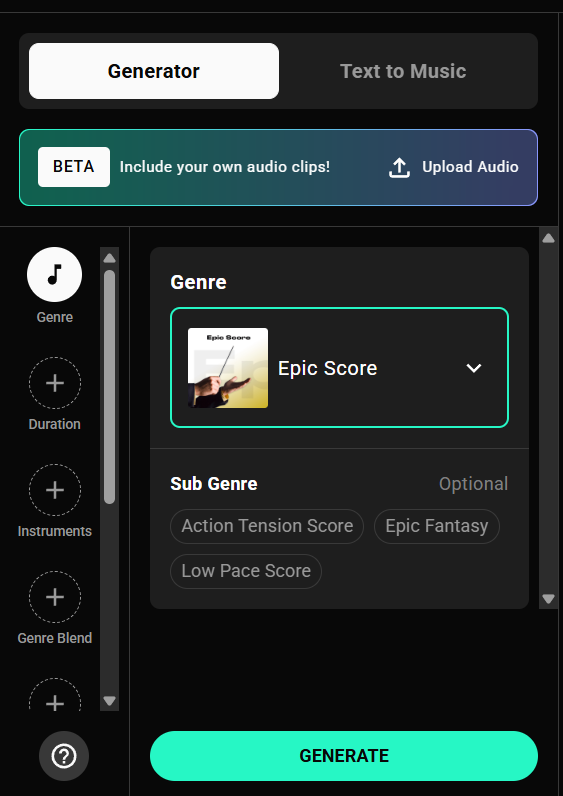Open the genre selector showing Epic Score
This screenshot has width=563, height=796.
click(339, 368)
